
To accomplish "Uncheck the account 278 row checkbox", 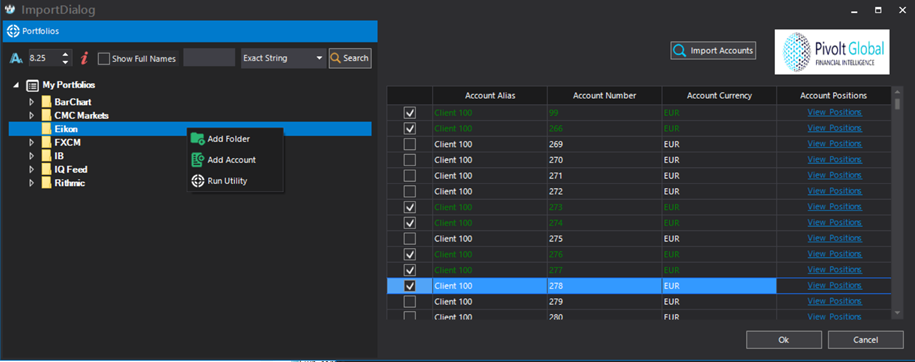I will (410, 286).
